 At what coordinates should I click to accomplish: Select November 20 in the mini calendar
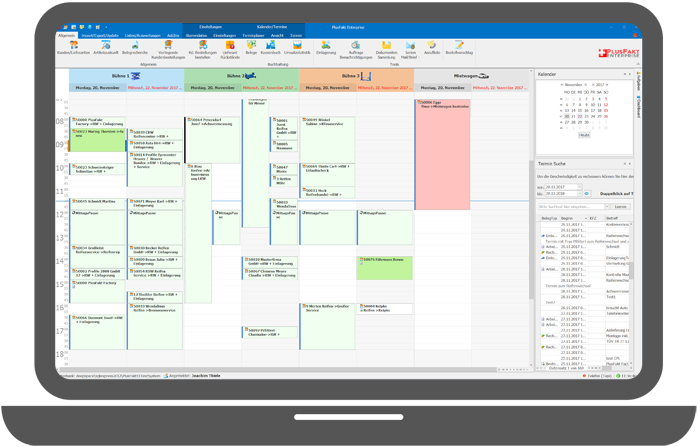pos(567,117)
